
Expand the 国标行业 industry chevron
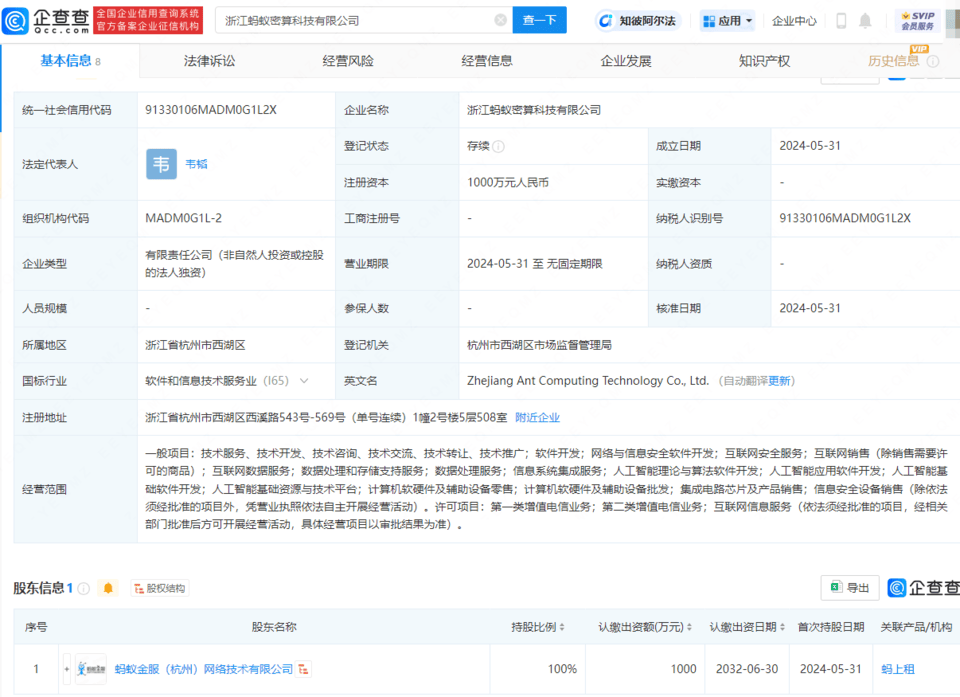304,381
